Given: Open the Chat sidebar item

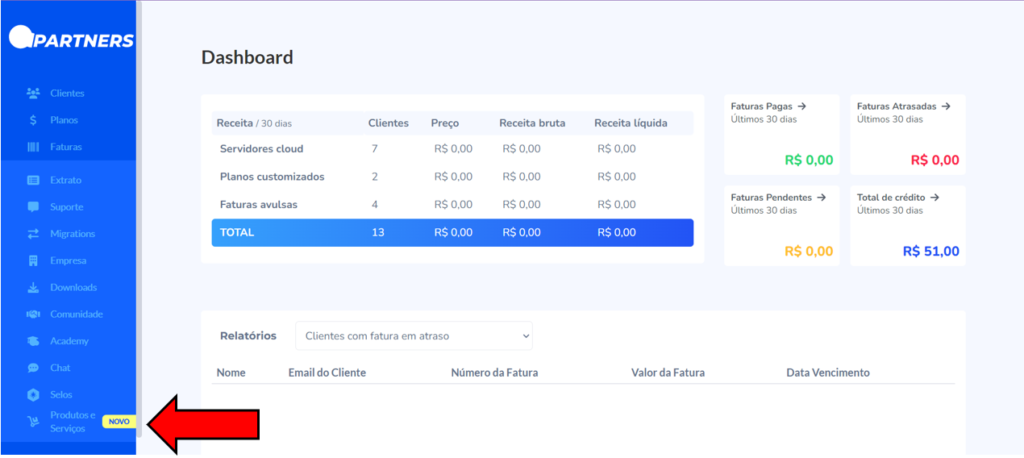Looking at the screenshot, I should coord(60,368).
